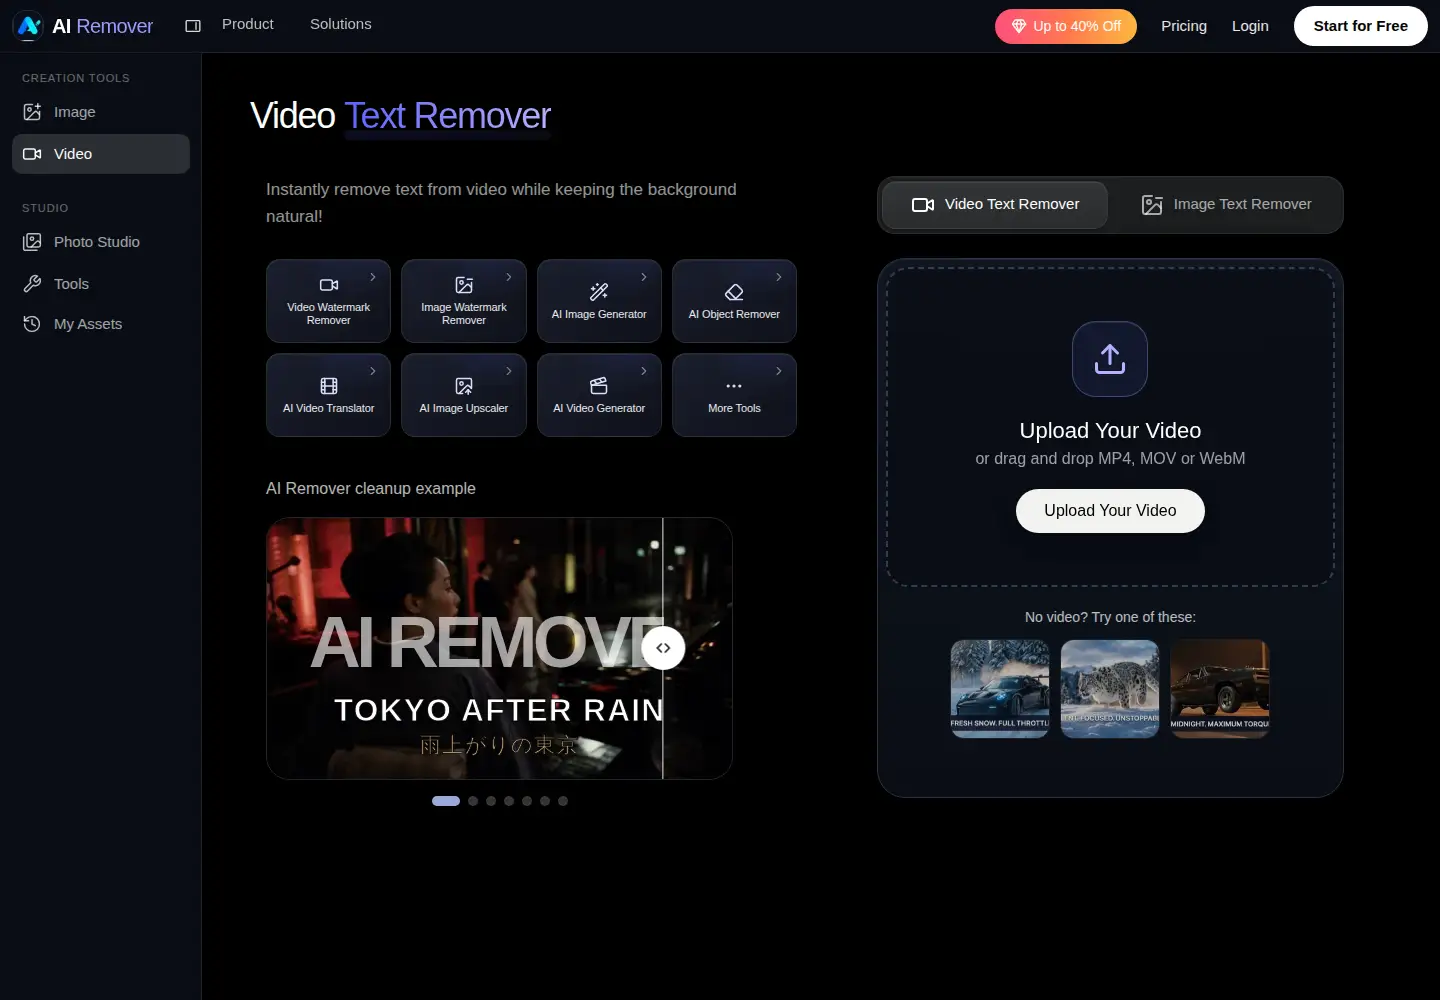The height and width of the screenshot is (1000, 1440).
Task: Click the AI Object Remover eraser icon
Action: point(734,292)
